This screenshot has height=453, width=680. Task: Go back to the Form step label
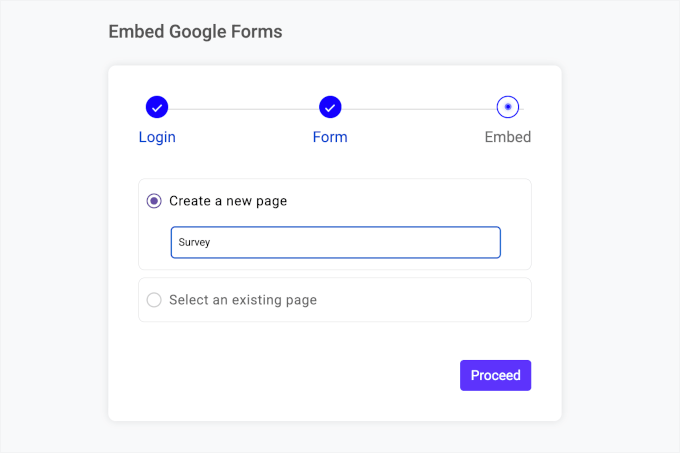point(330,137)
